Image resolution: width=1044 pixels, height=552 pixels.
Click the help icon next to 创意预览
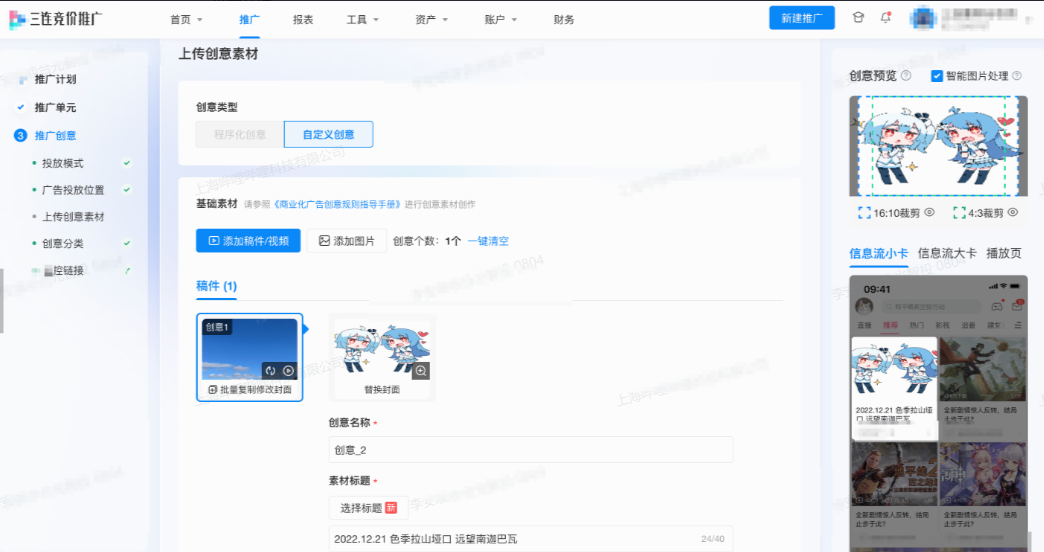tap(906, 76)
